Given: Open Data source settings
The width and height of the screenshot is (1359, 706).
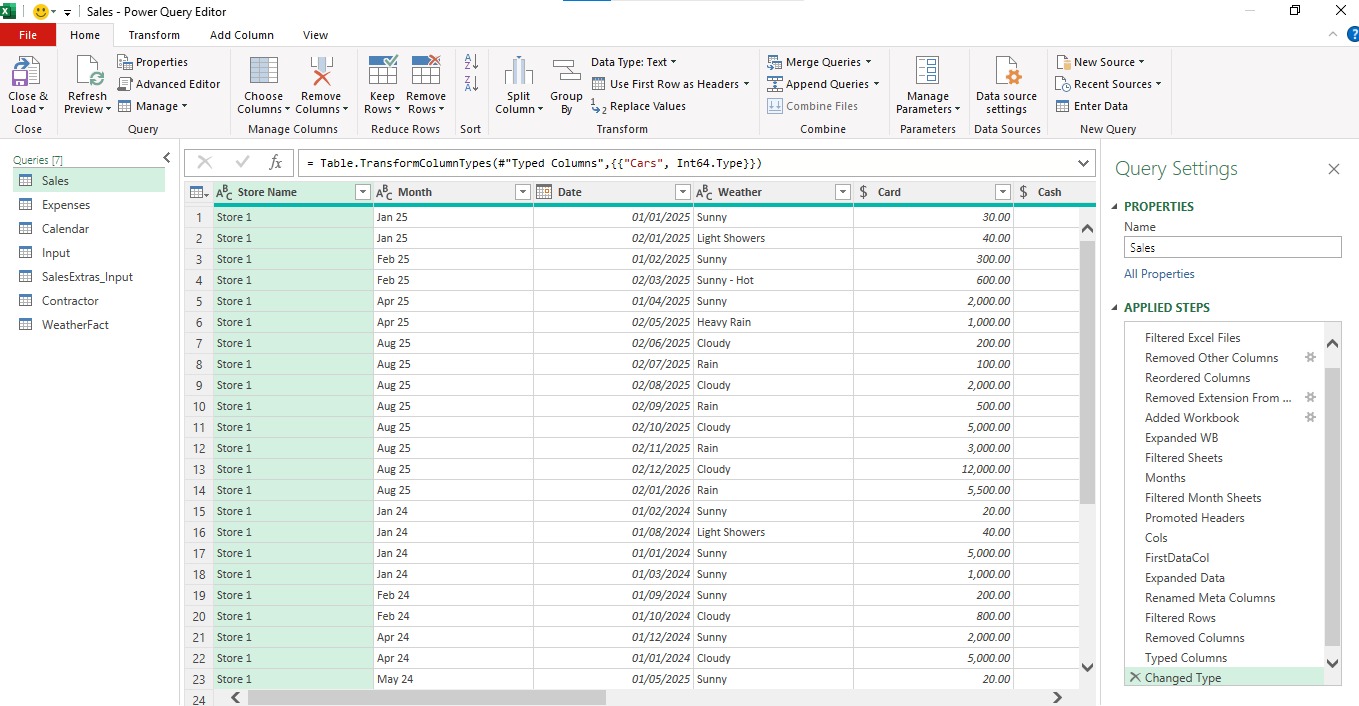Looking at the screenshot, I should click(1006, 72).
